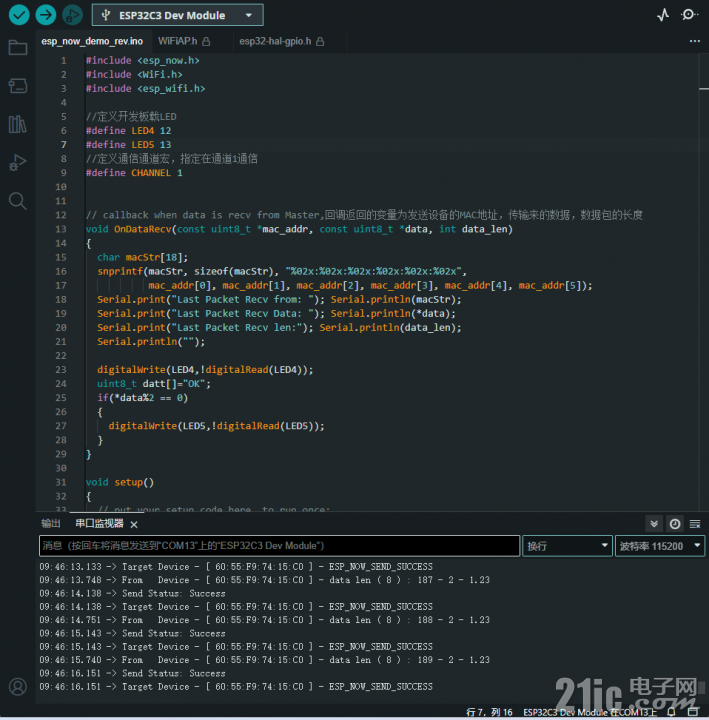
Task: Click the editor vertical scrollbar
Action: point(704,281)
